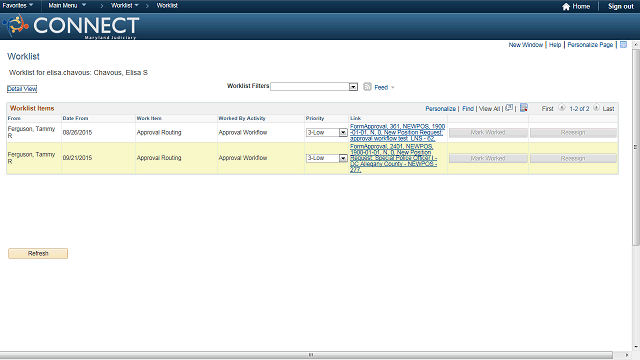Download worklist to spreadsheet icon
The image size is (640, 360).
(x=524, y=108)
